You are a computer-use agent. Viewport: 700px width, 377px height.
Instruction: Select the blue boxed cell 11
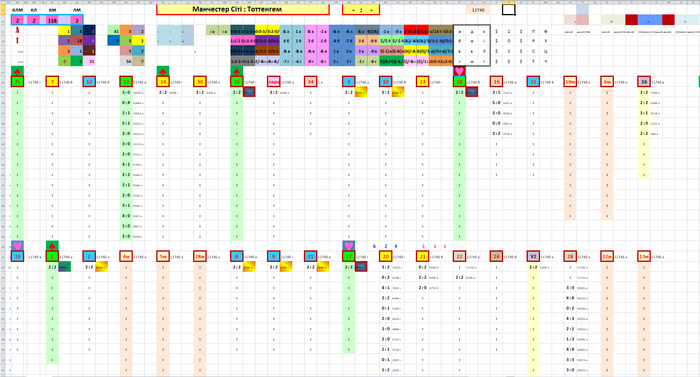point(311,256)
